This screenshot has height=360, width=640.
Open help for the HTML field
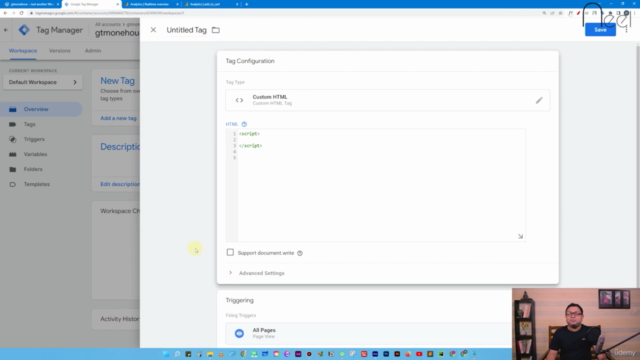pyautogui.click(x=244, y=124)
